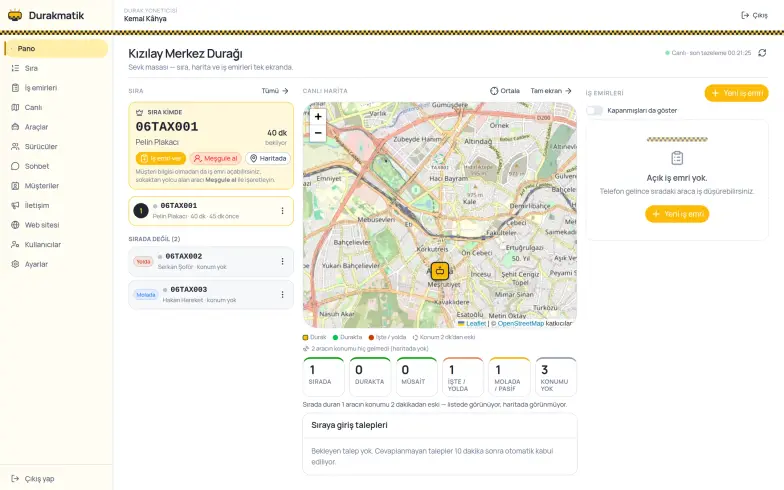Center the map with Ortala
The image size is (784, 490).
tap(505, 90)
